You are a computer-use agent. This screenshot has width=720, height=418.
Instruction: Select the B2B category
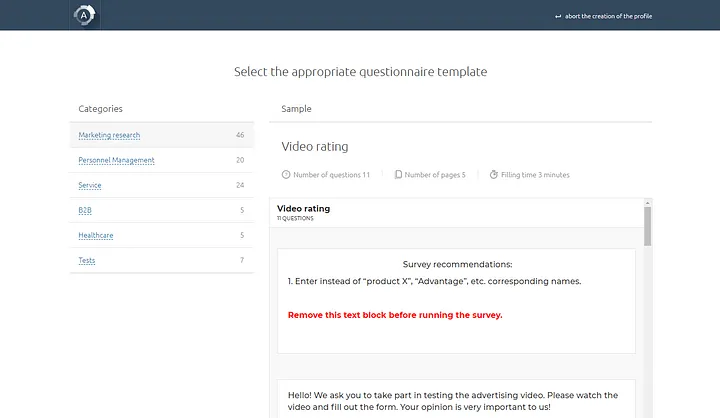(85, 210)
